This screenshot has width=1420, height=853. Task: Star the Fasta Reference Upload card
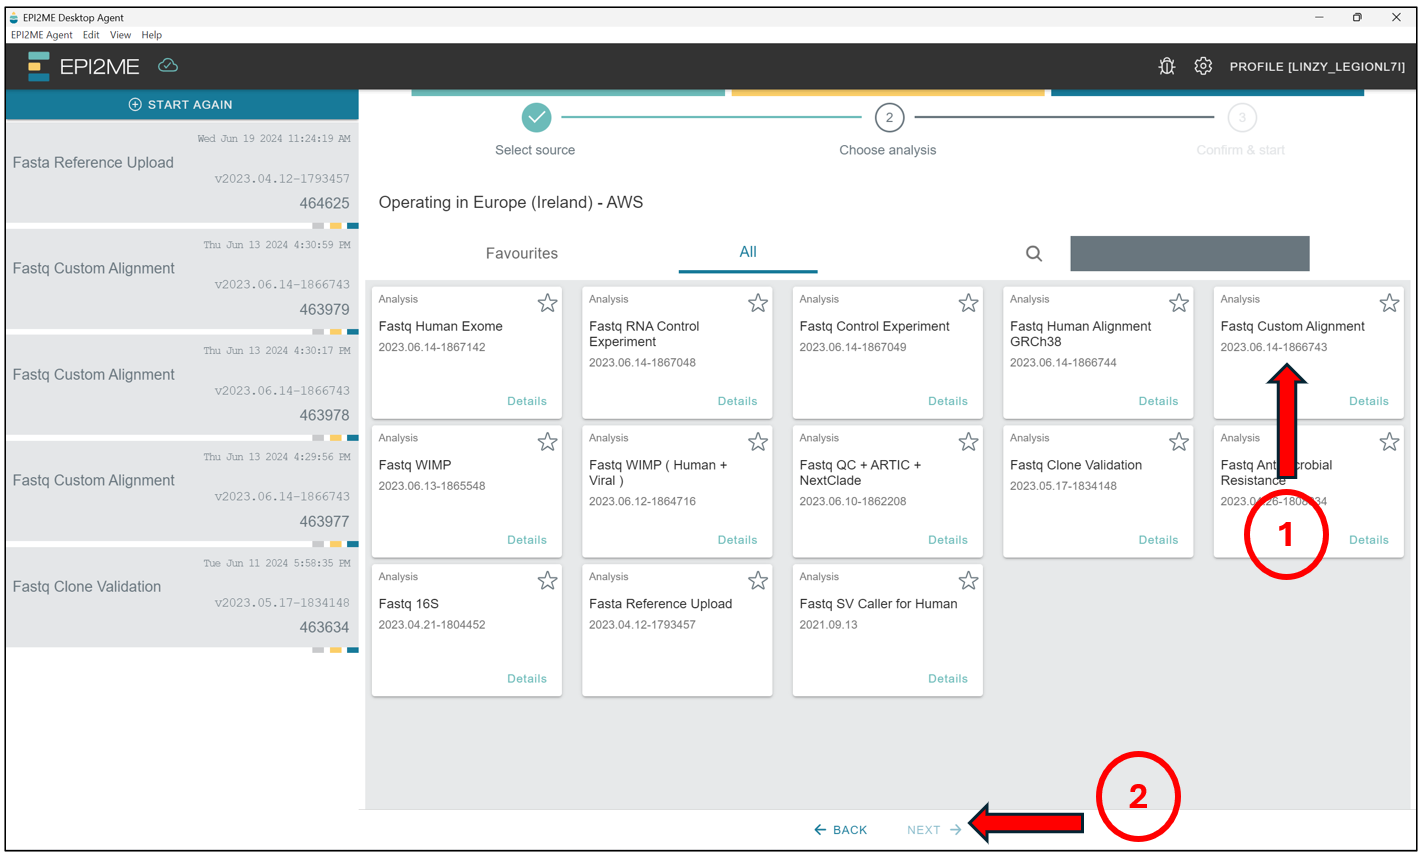tap(758, 581)
